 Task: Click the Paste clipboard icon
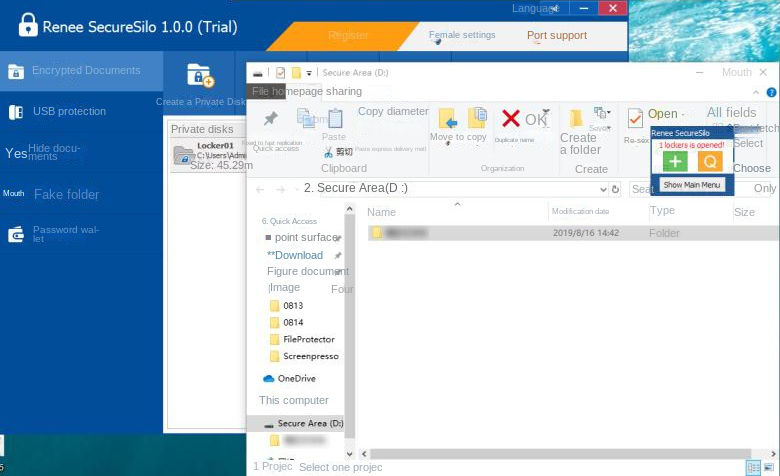click(334, 119)
